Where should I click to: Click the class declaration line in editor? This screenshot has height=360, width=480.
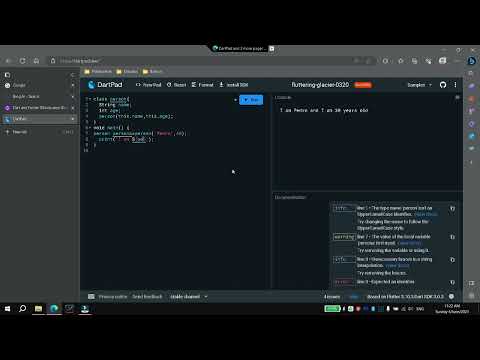(x=112, y=99)
